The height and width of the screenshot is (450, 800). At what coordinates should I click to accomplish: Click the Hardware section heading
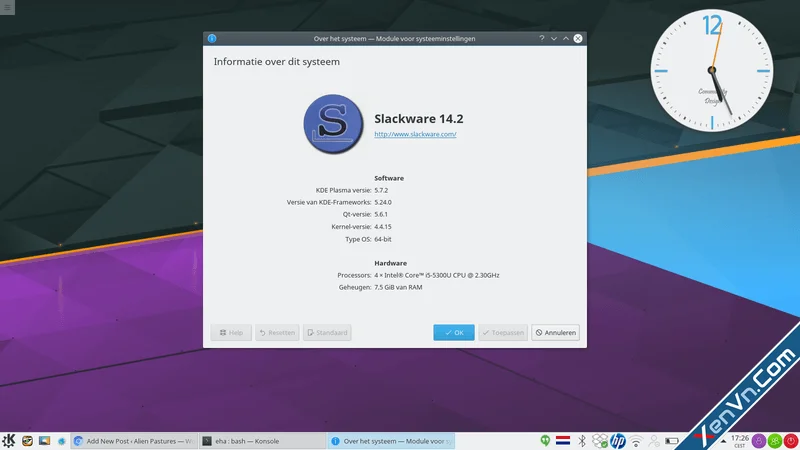(390, 263)
